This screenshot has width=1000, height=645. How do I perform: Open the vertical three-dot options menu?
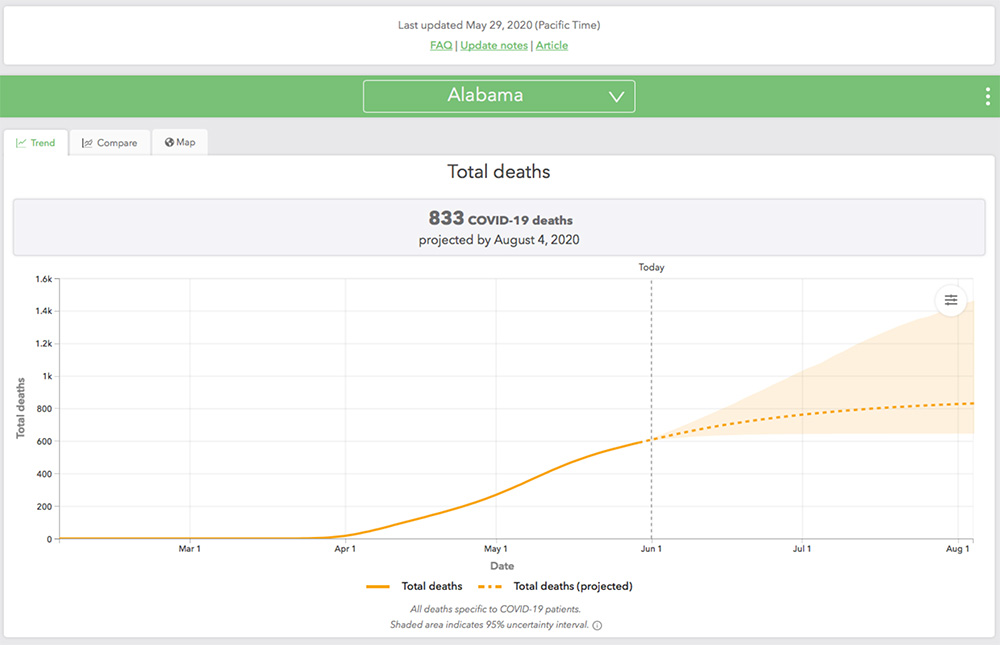pos(987,96)
